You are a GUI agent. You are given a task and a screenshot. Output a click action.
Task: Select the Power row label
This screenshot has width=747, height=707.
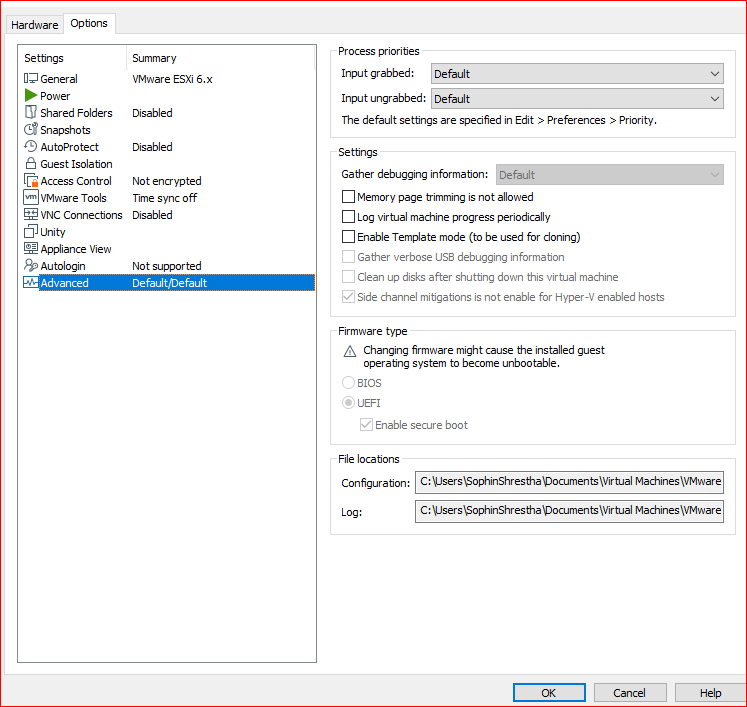55,96
